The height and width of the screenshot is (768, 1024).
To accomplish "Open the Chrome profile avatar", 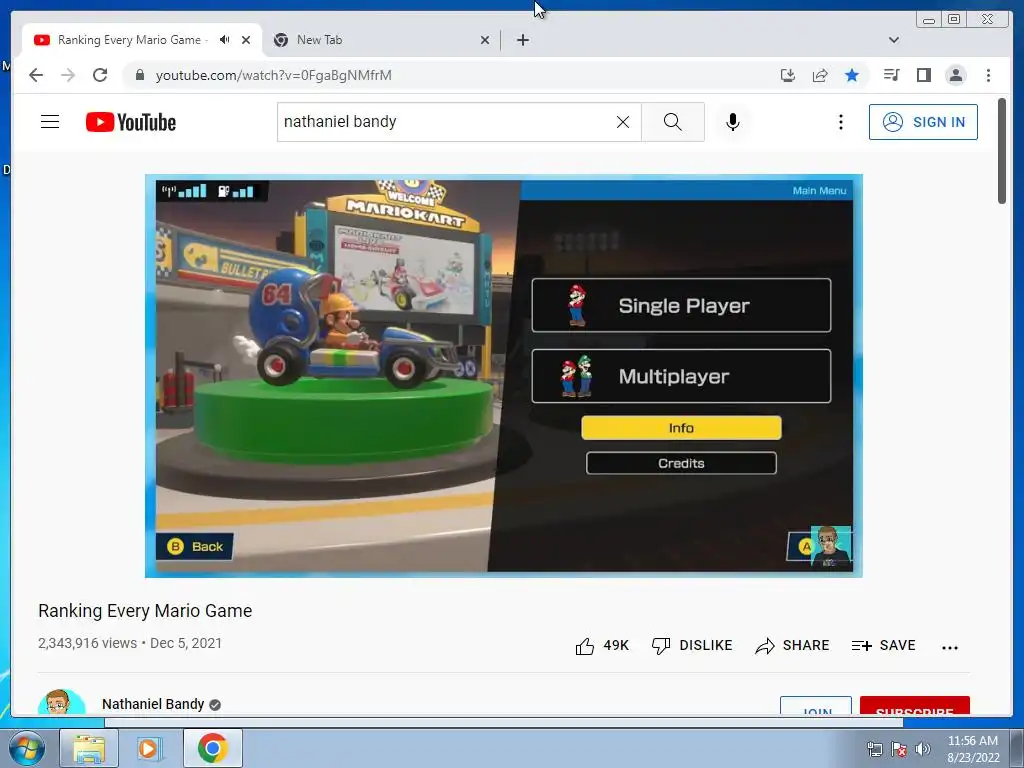I will (x=955, y=75).
